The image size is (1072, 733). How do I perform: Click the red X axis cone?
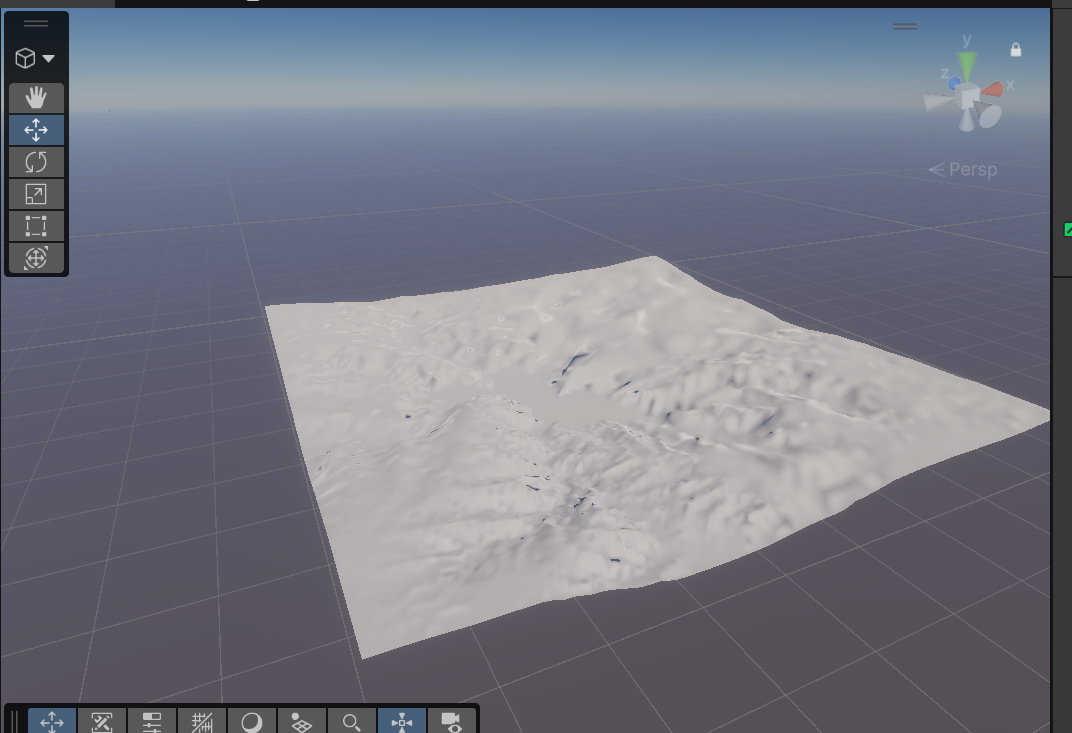click(993, 89)
